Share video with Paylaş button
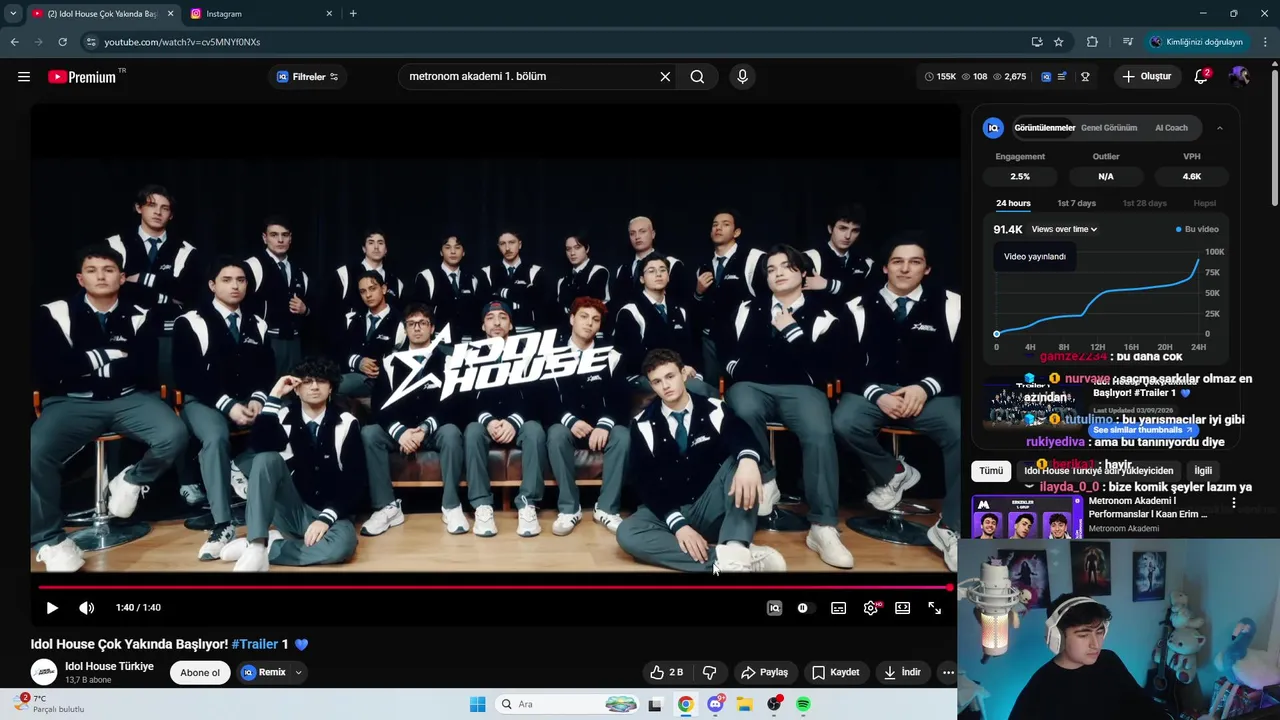The height and width of the screenshot is (720, 1280). [764, 672]
